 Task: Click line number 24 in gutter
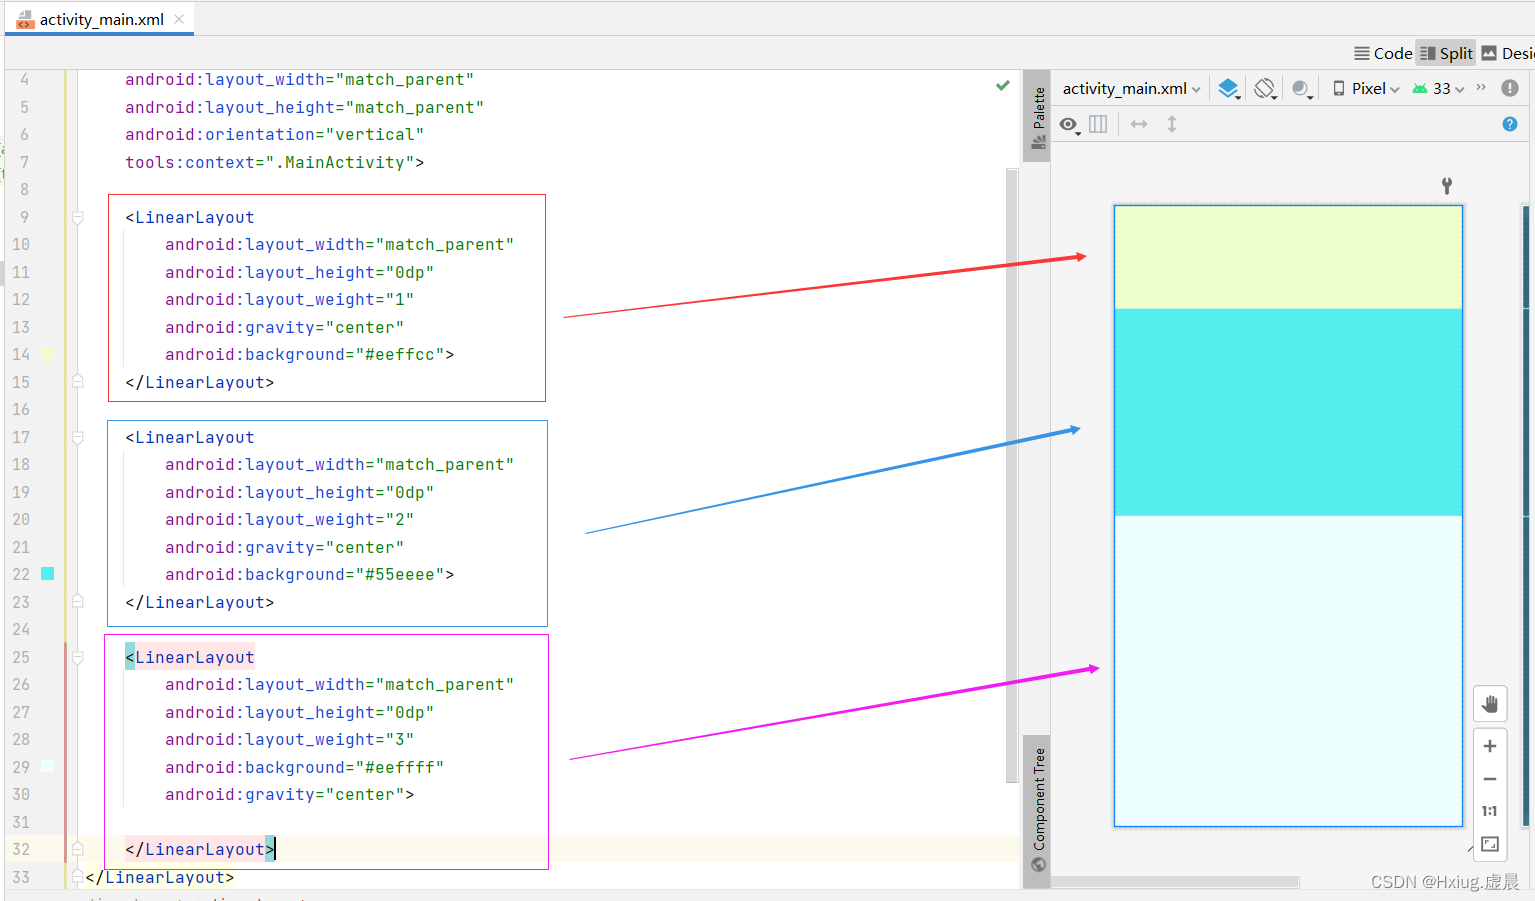click(21, 629)
